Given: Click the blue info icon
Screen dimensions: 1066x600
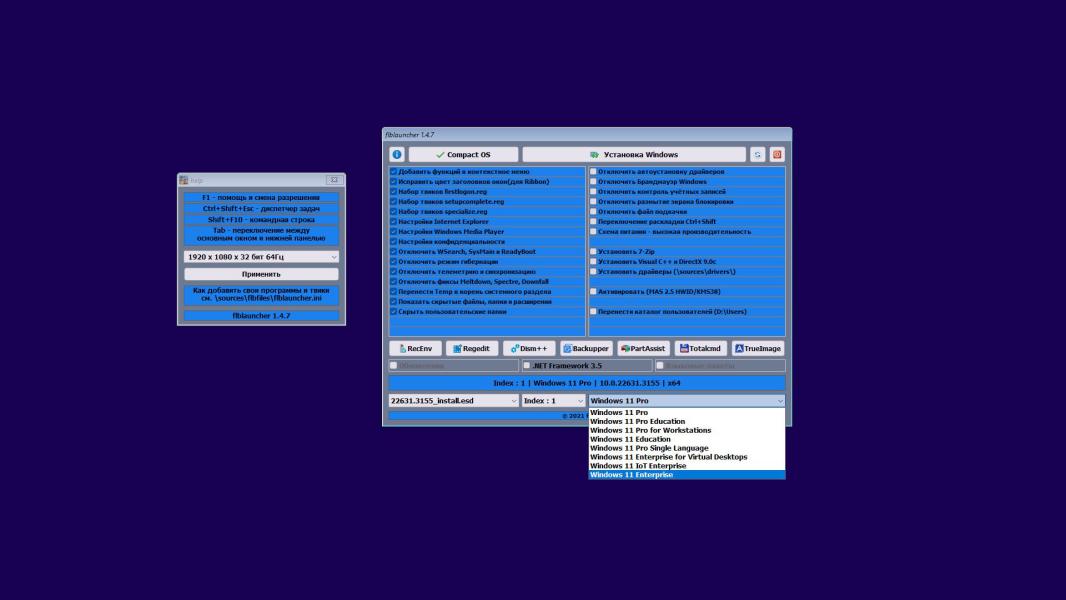Looking at the screenshot, I should click(x=396, y=155).
